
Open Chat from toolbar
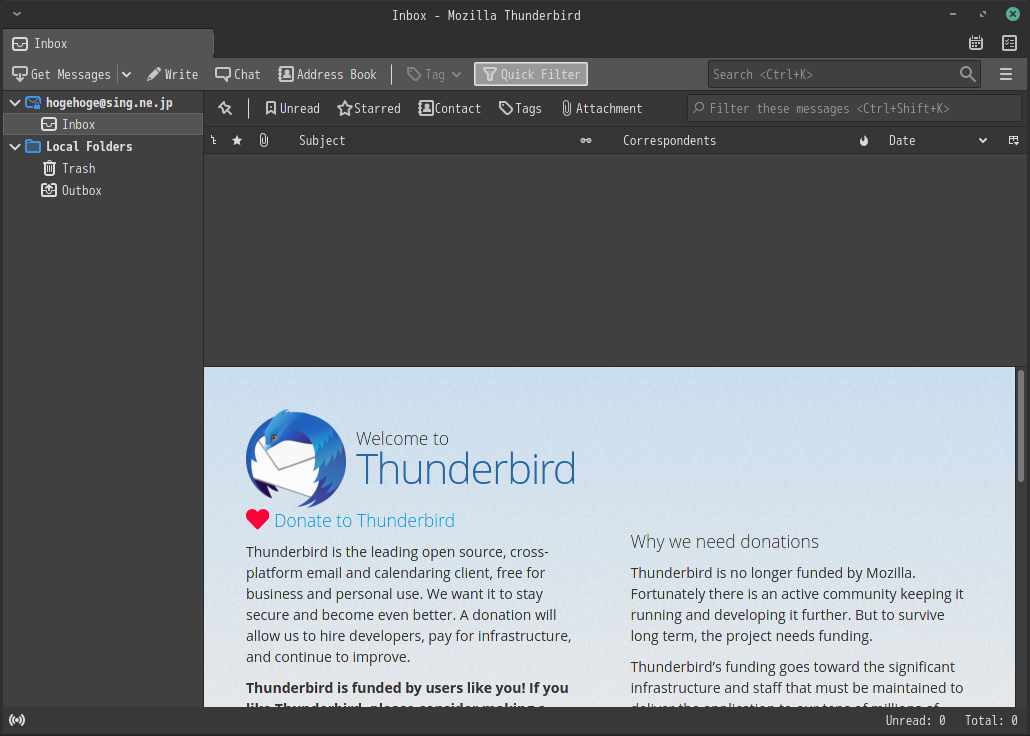pos(238,74)
